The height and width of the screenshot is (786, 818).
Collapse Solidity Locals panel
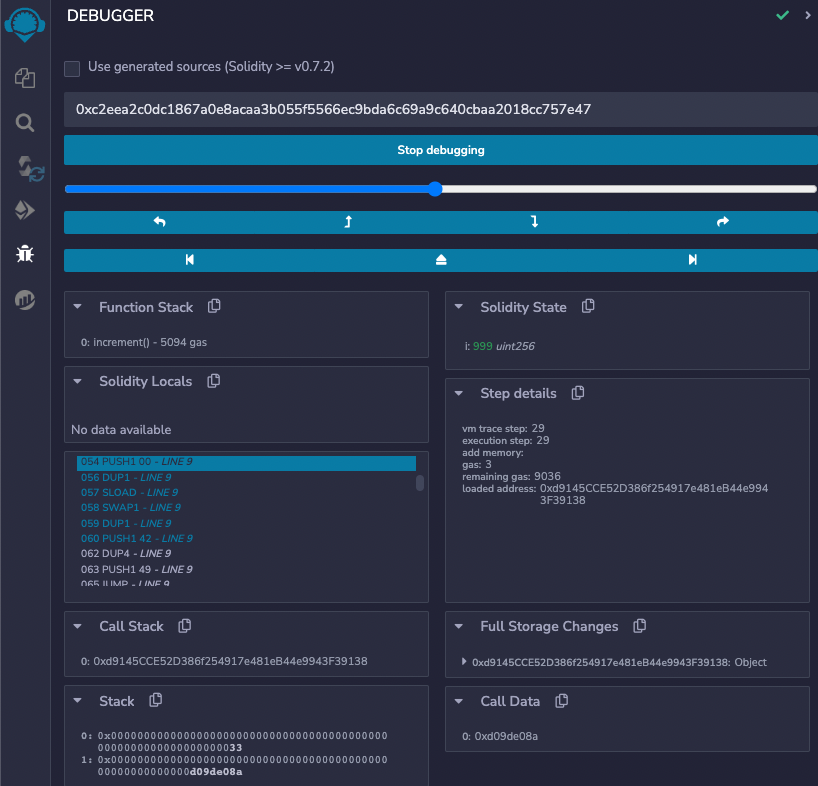pos(78,381)
